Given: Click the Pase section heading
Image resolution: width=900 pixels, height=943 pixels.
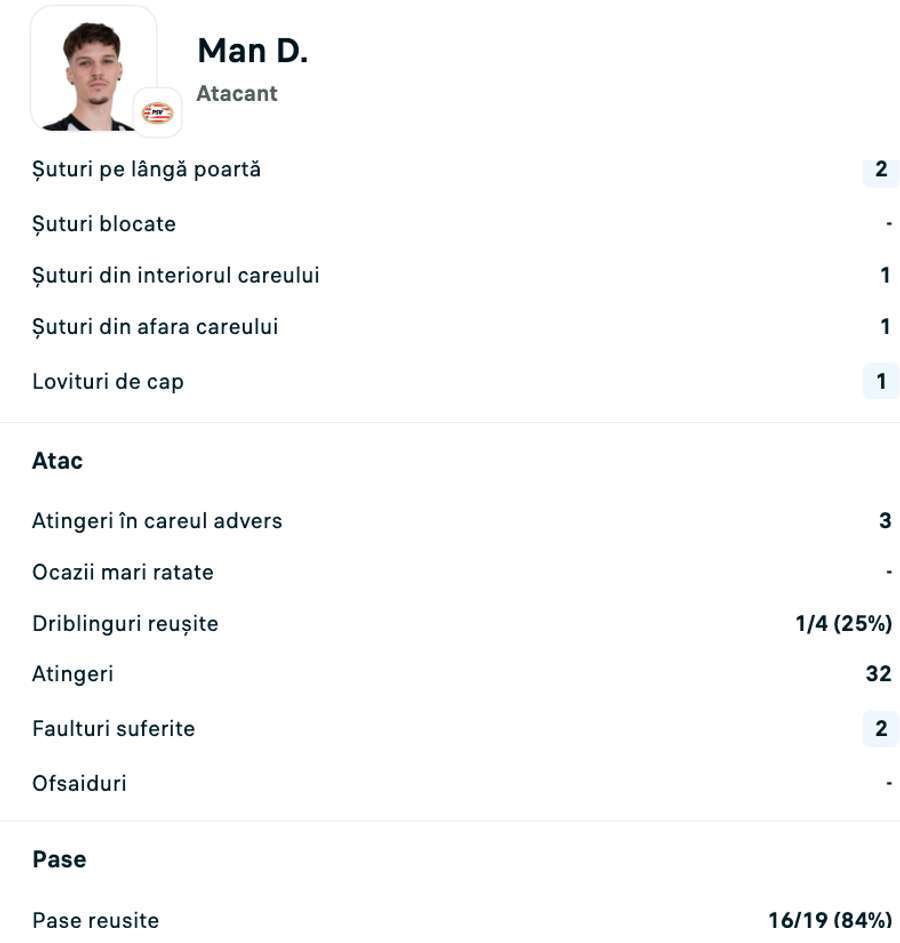Looking at the screenshot, I should [x=59, y=860].
